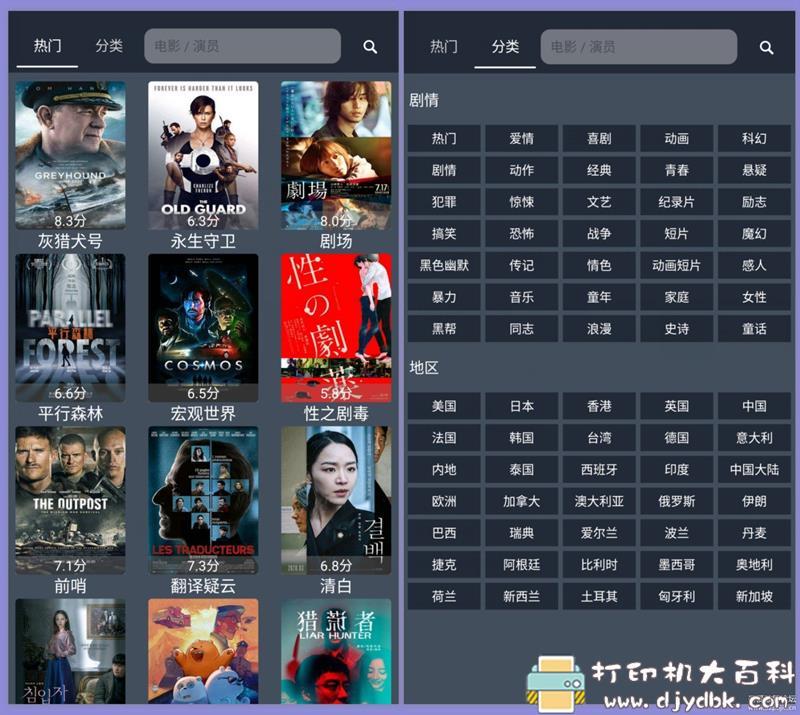Click the 永生守卫 title text

(x=203, y=241)
